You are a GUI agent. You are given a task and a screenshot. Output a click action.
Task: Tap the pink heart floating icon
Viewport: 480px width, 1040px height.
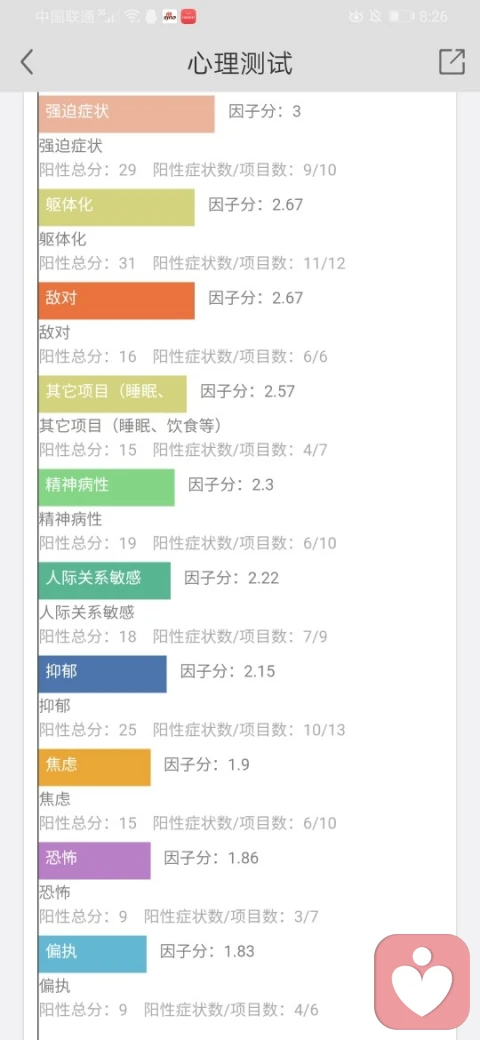click(422, 981)
